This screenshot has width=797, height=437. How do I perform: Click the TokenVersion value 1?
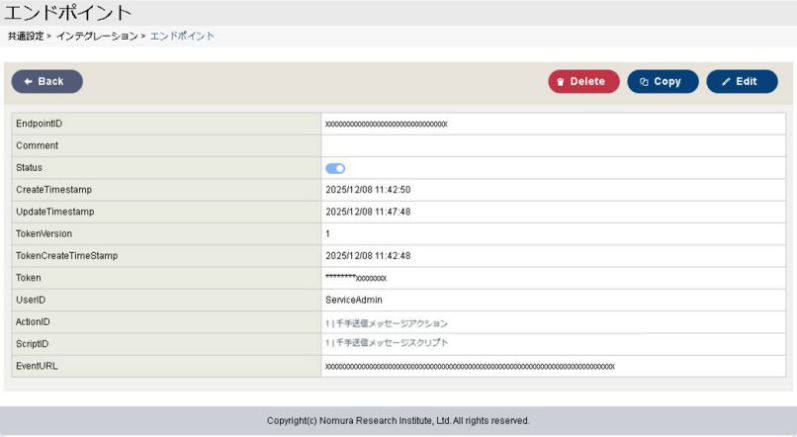pyautogui.click(x=327, y=234)
